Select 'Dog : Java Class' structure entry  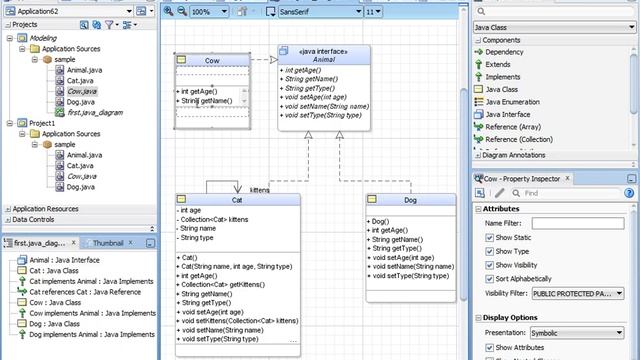pyautogui.click(x=54, y=324)
